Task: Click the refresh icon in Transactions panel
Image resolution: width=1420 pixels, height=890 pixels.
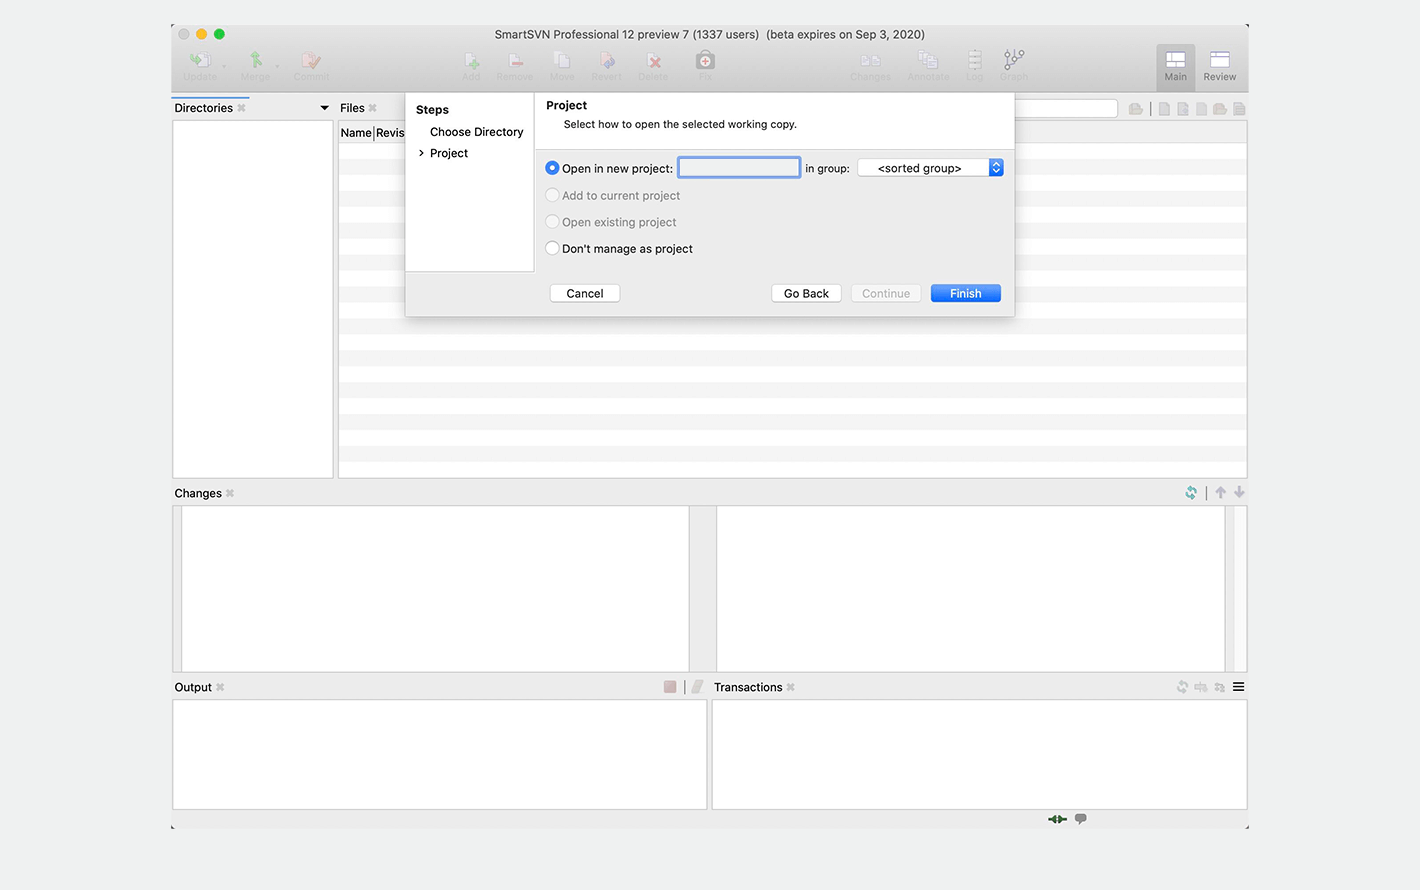Action: [x=1182, y=687]
